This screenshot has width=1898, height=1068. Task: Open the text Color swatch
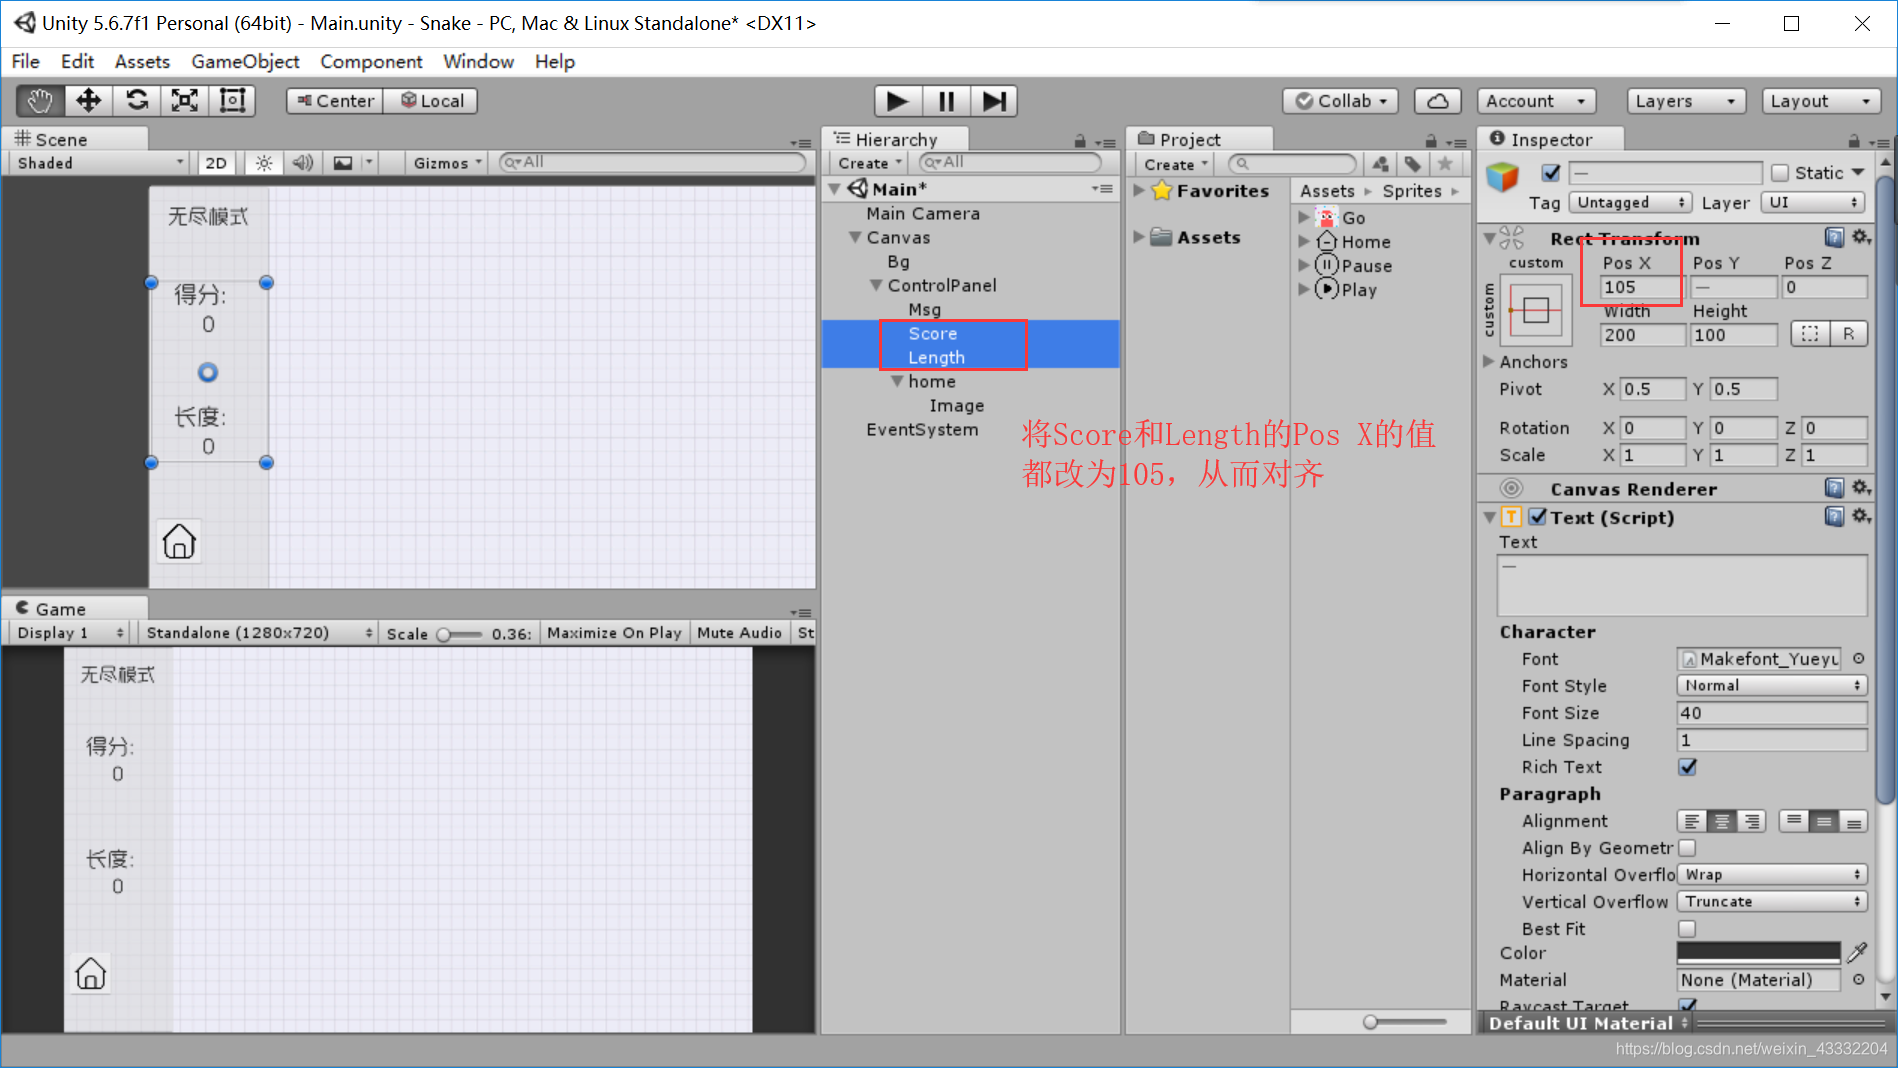click(x=1758, y=952)
